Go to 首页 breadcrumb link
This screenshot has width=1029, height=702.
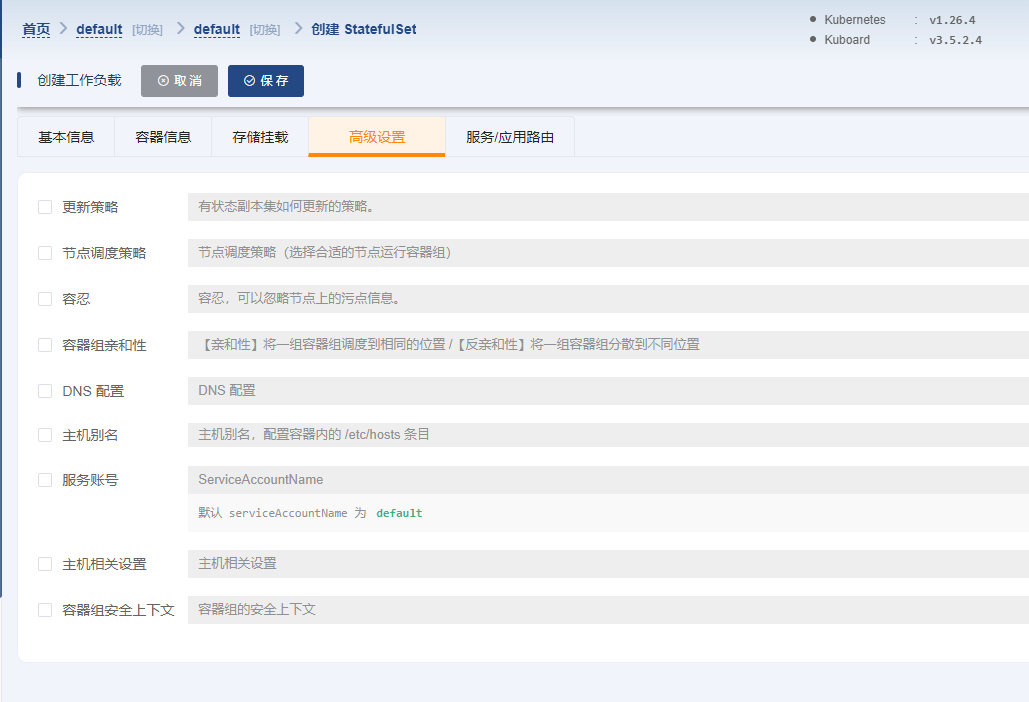[36, 29]
